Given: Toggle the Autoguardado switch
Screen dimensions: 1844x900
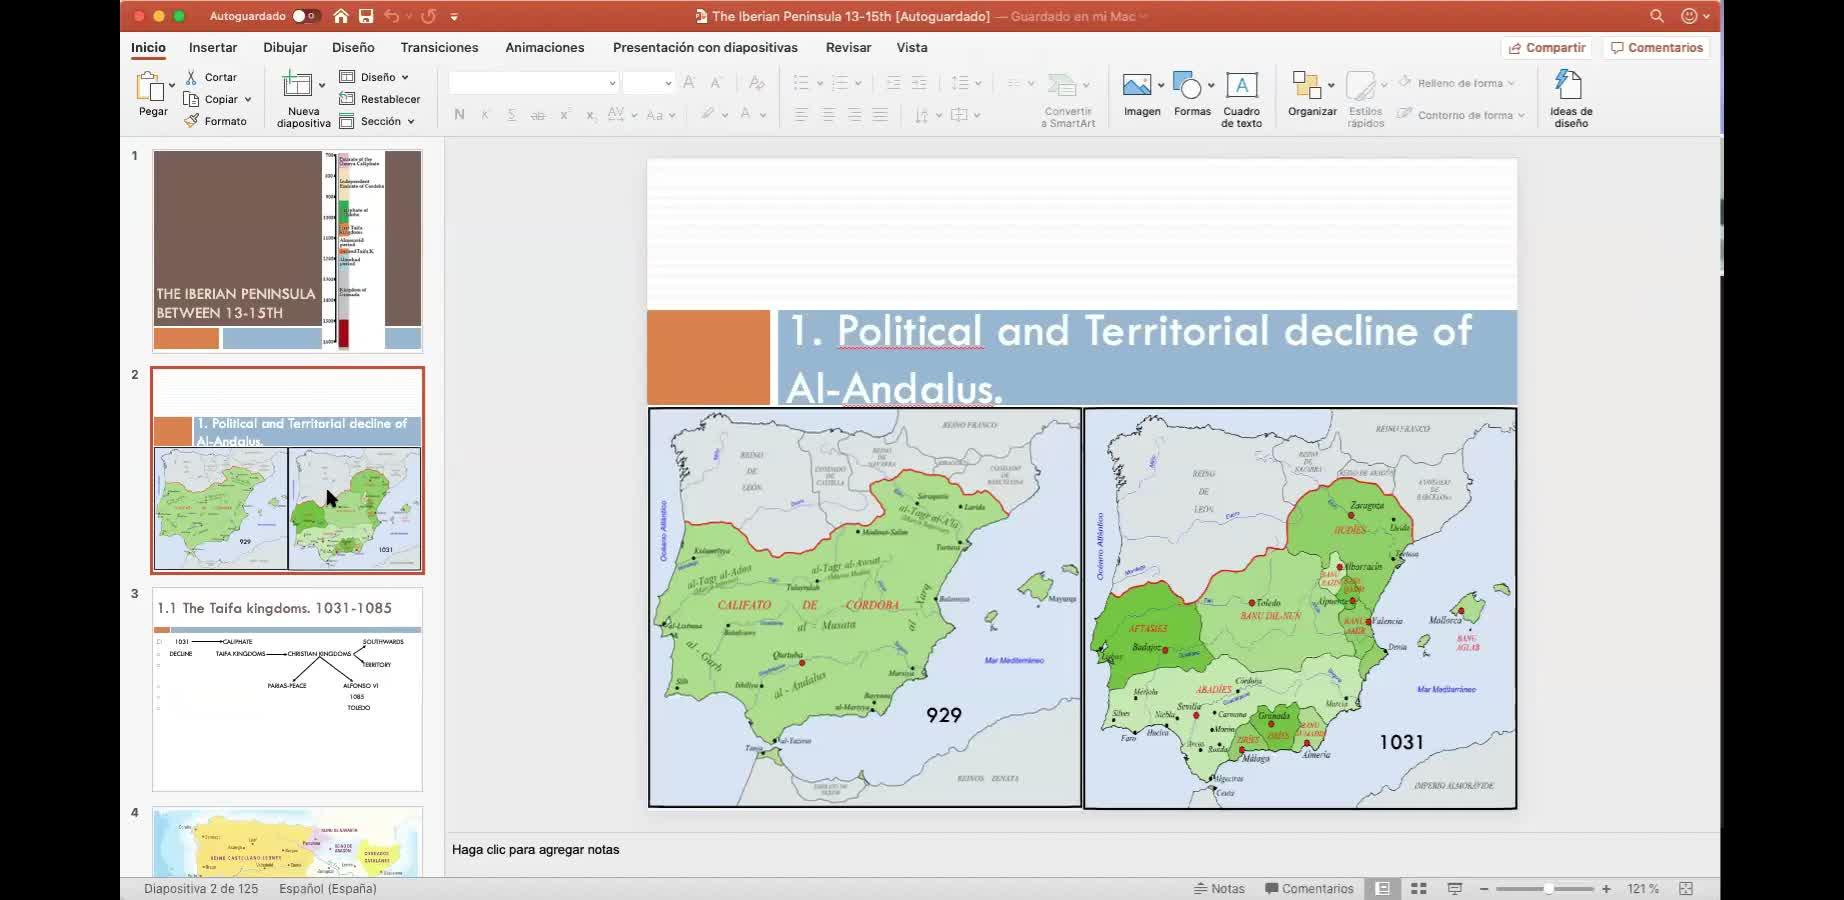Looking at the screenshot, I should (x=305, y=16).
